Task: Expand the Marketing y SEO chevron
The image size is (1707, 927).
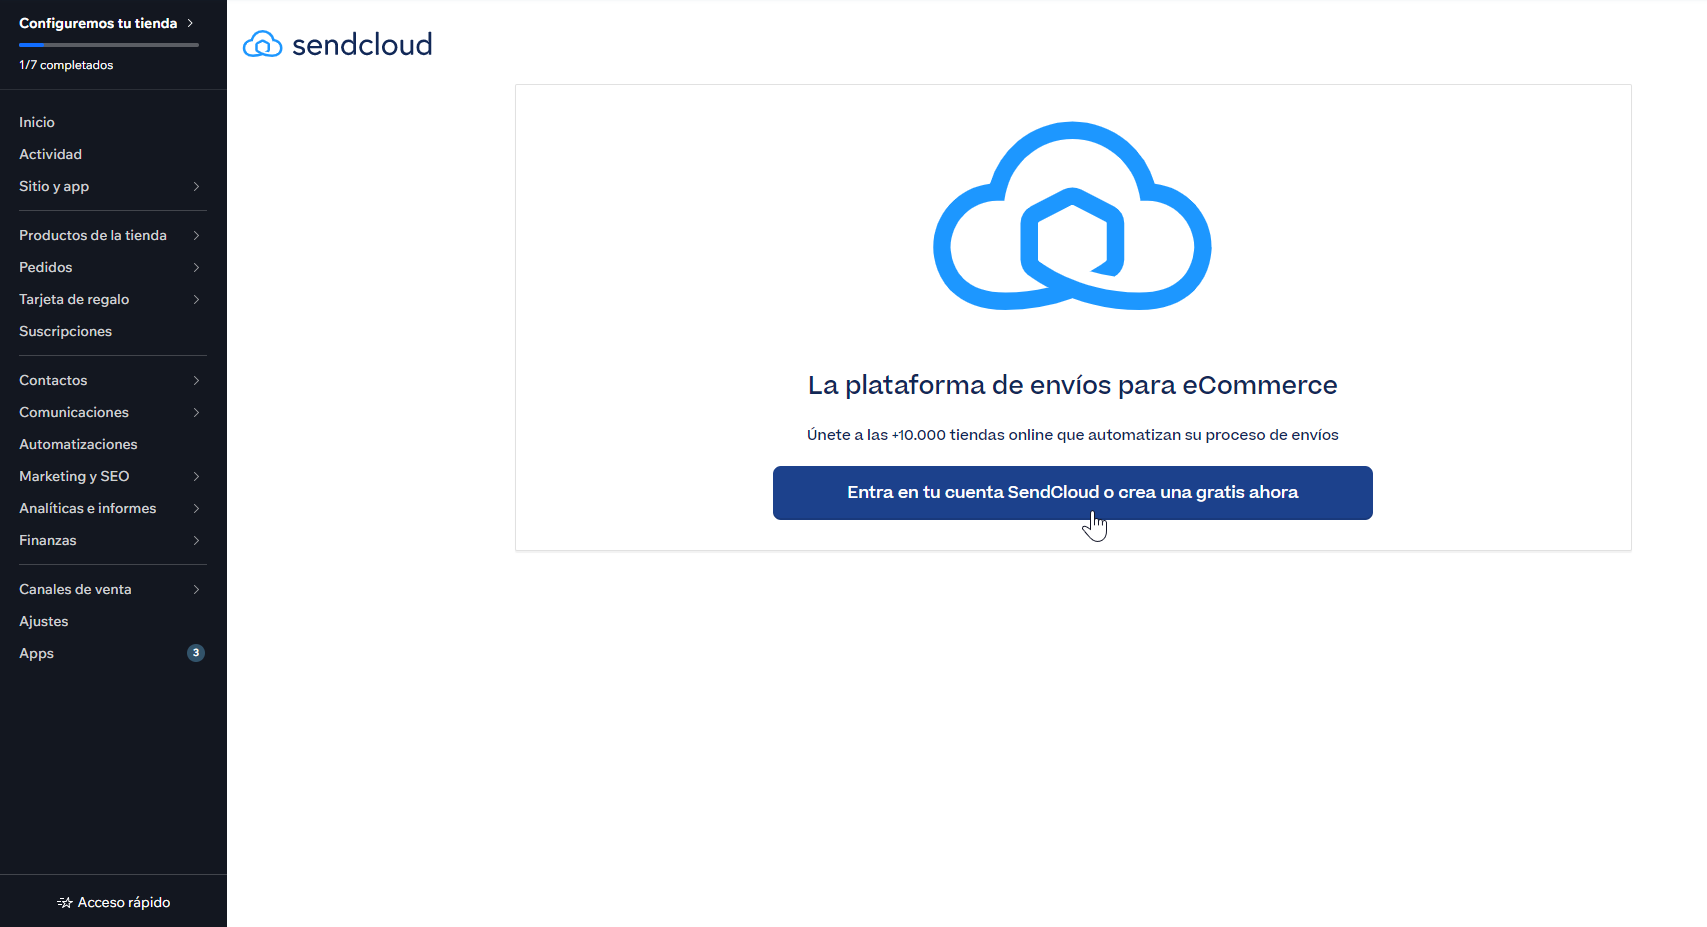Action: tap(196, 477)
